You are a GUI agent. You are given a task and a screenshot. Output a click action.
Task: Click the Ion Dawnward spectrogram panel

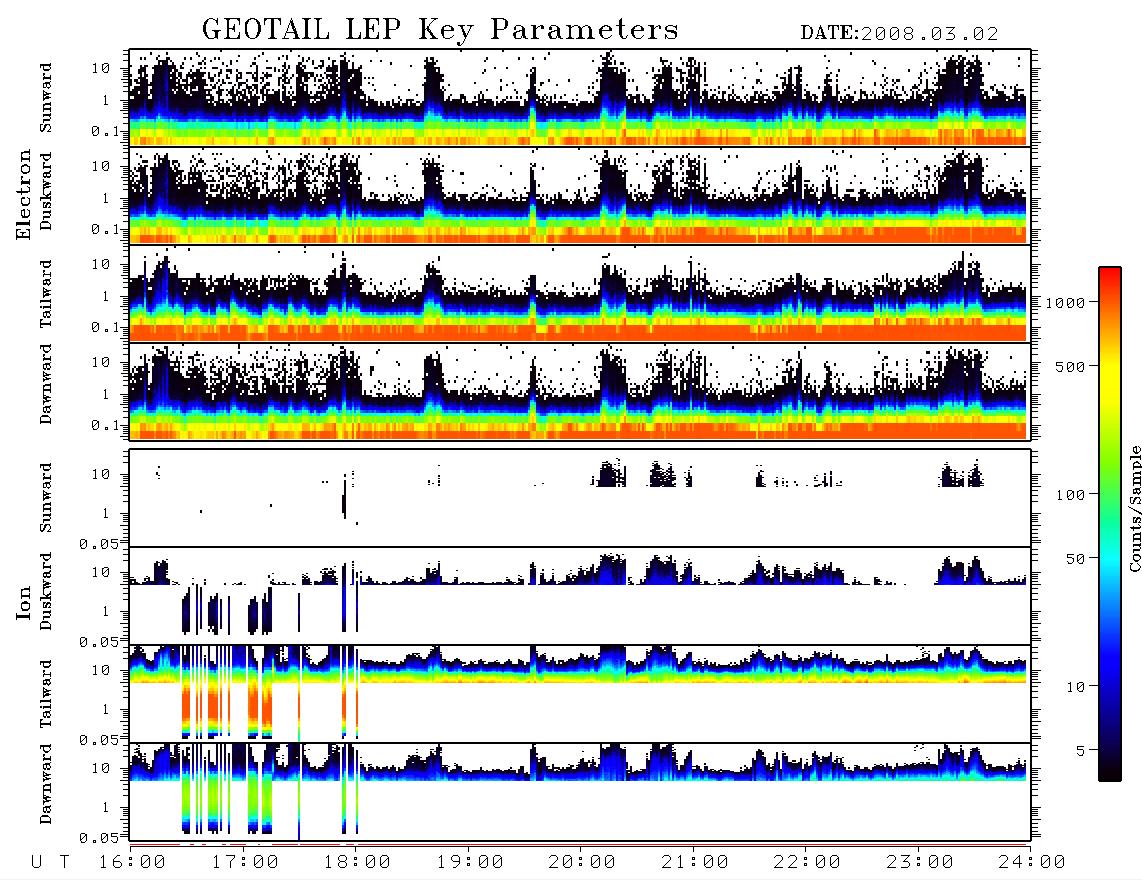tap(580, 792)
